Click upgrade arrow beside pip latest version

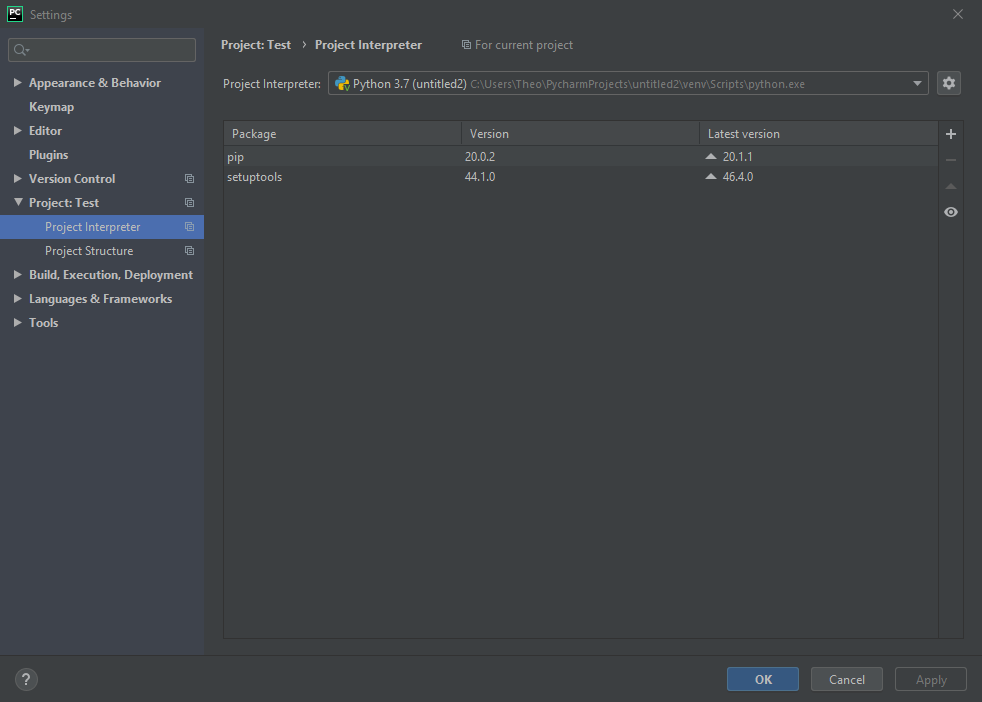click(x=711, y=157)
